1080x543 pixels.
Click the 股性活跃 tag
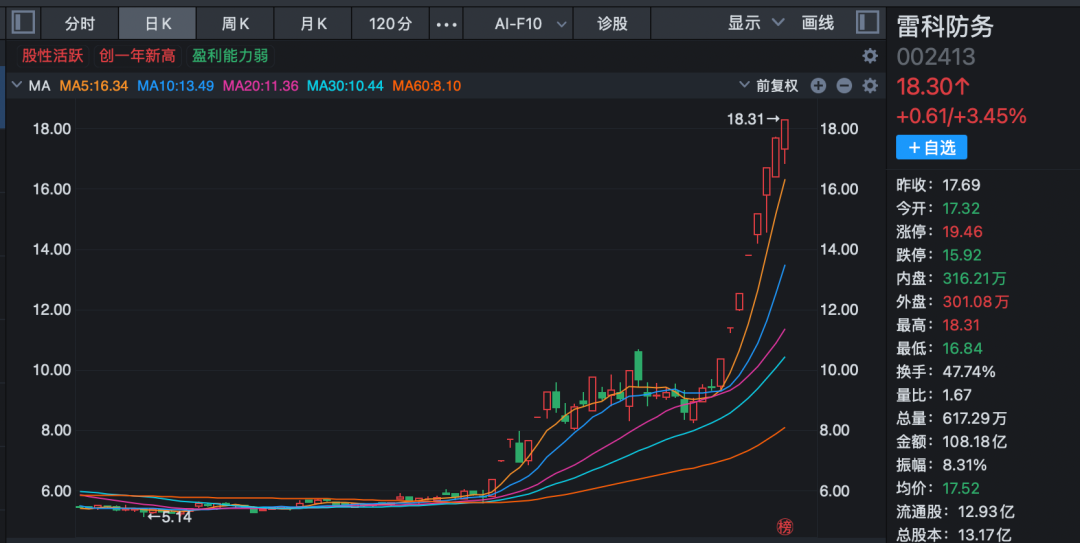(x=53, y=56)
